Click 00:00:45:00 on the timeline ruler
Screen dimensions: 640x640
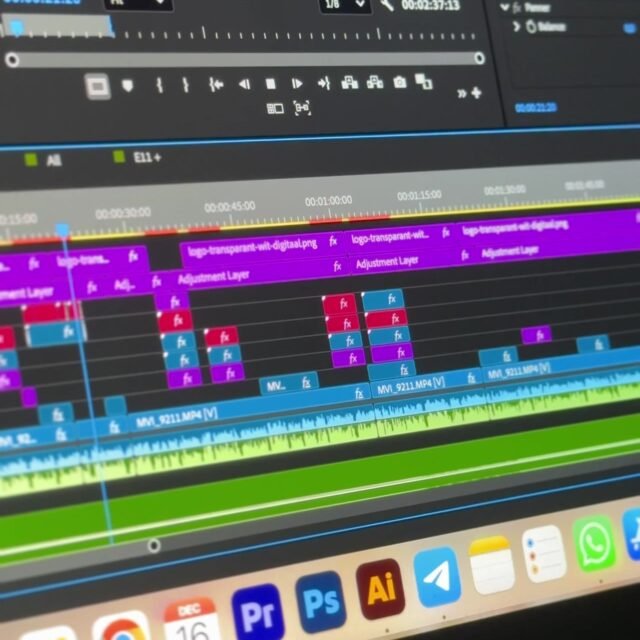(x=230, y=207)
